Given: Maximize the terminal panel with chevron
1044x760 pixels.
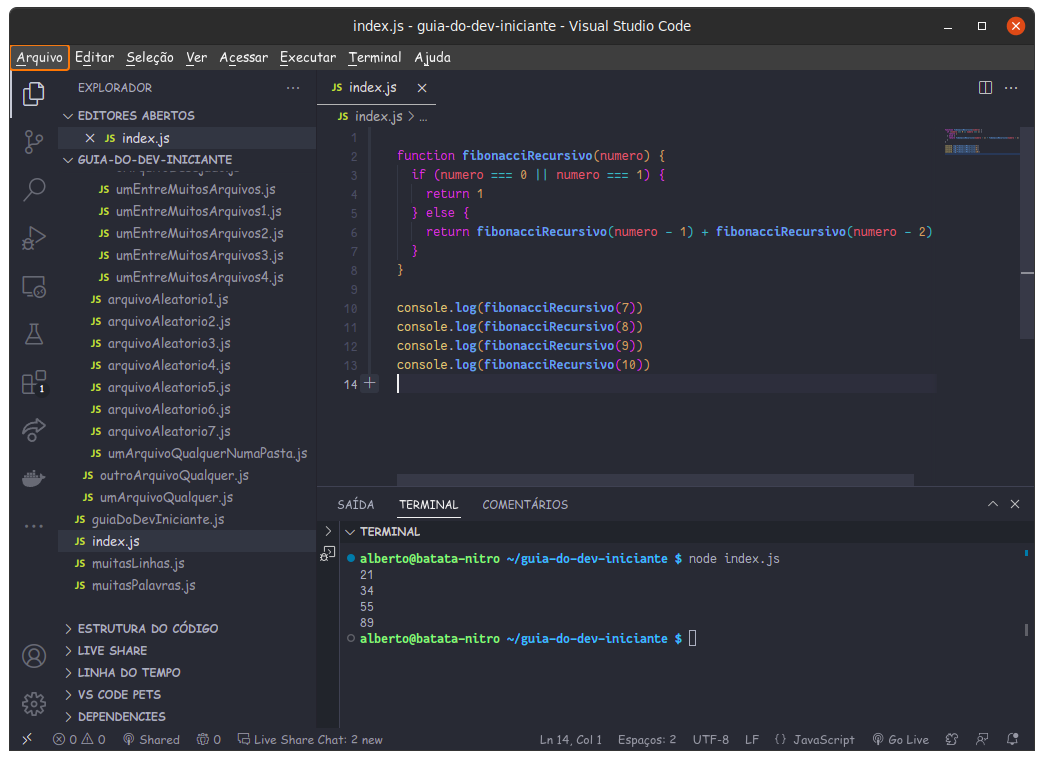Looking at the screenshot, I should click(x=992, y=505).
